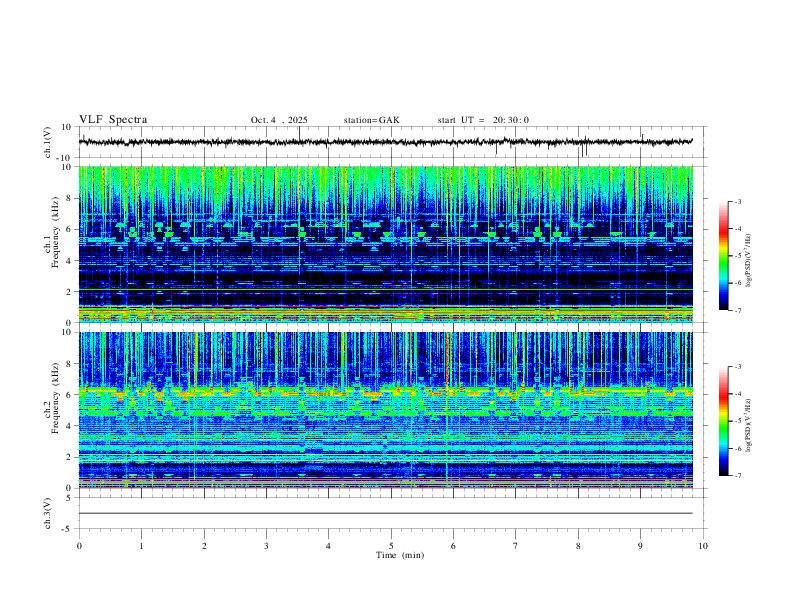Click the ch.2 "Frequency (kHz)" axis label
The image size is (792, 612).
tap(56, 398)
